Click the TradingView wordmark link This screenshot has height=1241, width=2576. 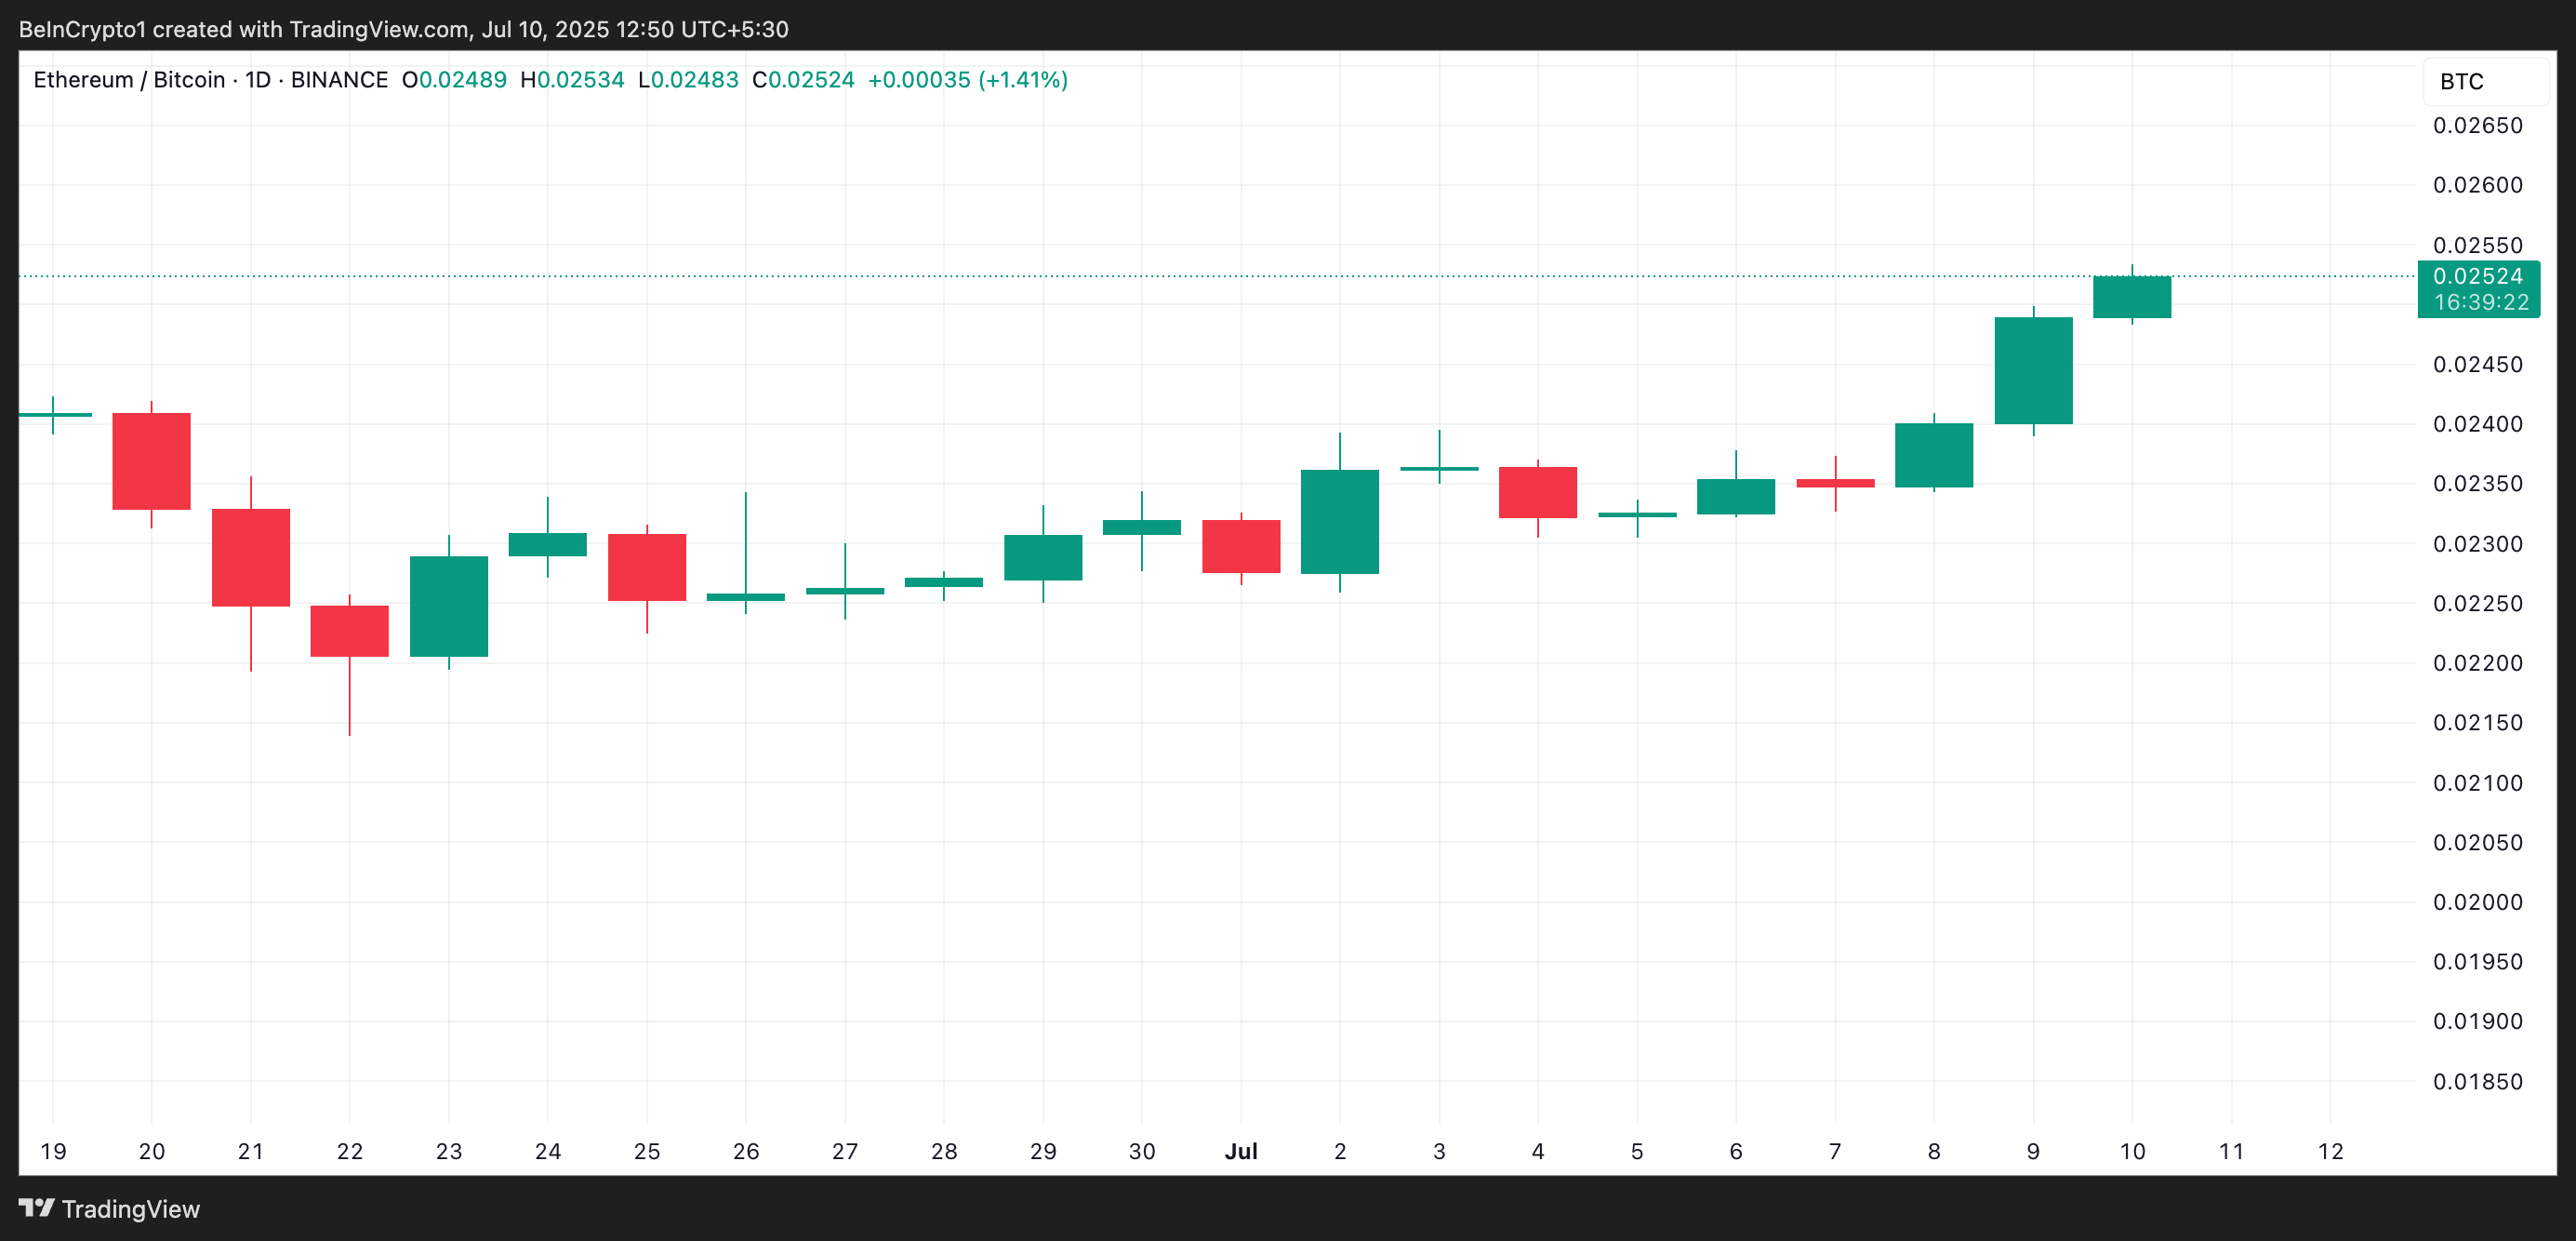130,1209
